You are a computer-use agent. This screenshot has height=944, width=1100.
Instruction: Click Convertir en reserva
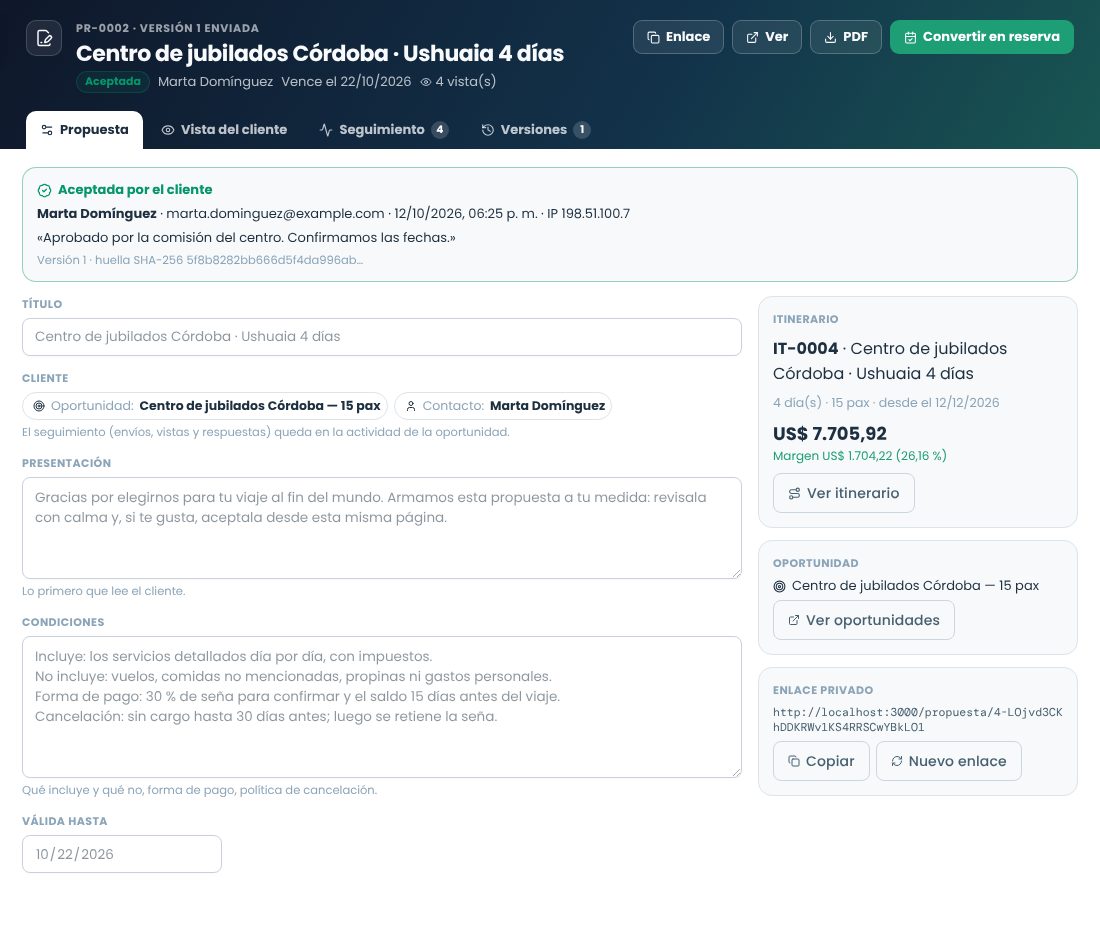pyautogui.click(x=981, y=37)
